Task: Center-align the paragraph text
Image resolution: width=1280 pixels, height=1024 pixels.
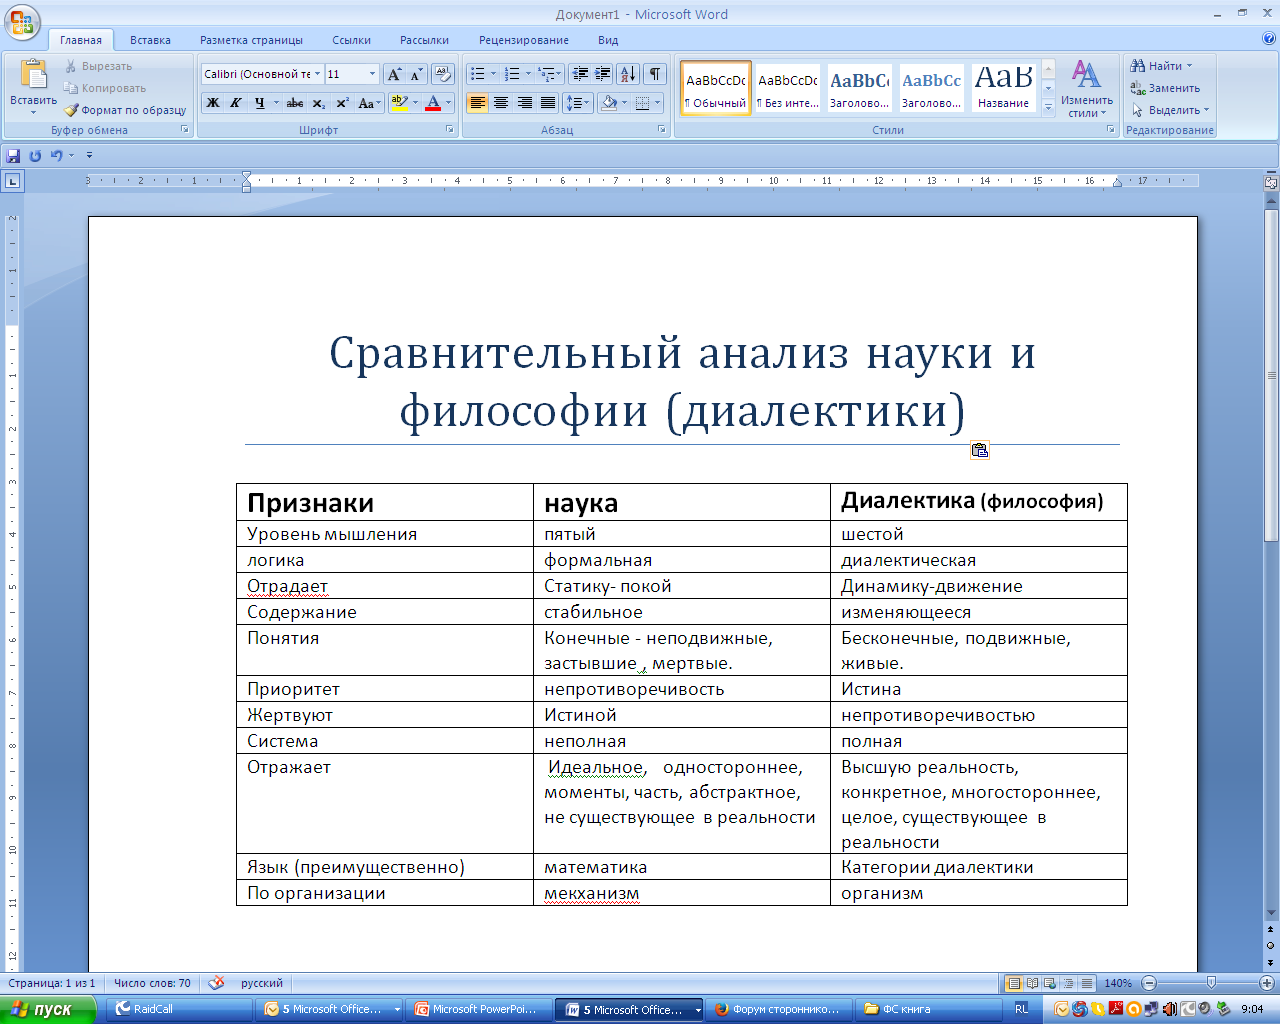Action: coord(501,103)
